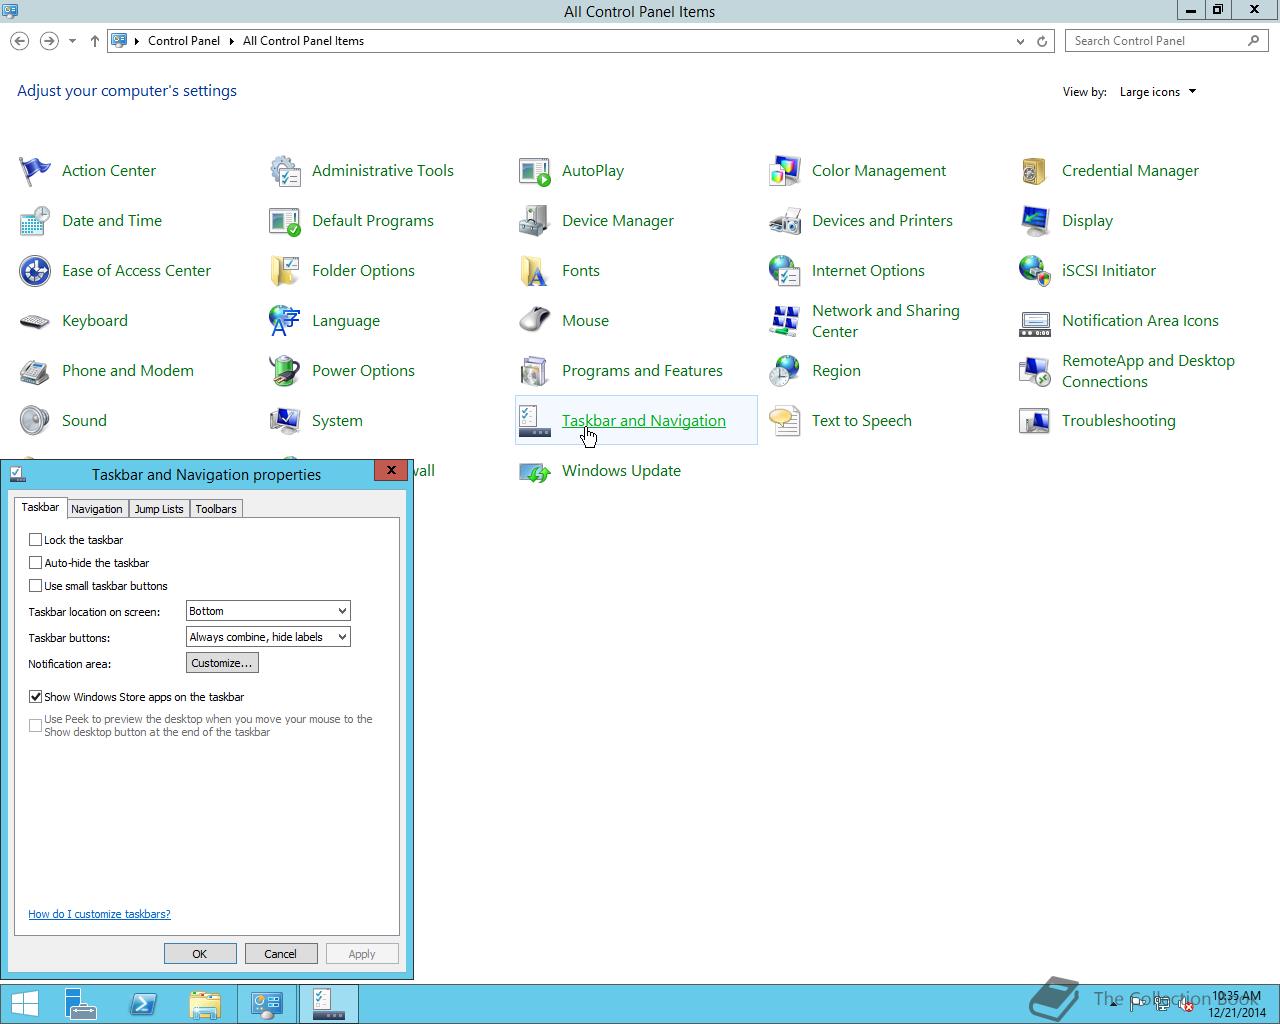The image size is (1280, 1024).
Task: Open the Windows Start button
Action: (x=24, y=1004)
